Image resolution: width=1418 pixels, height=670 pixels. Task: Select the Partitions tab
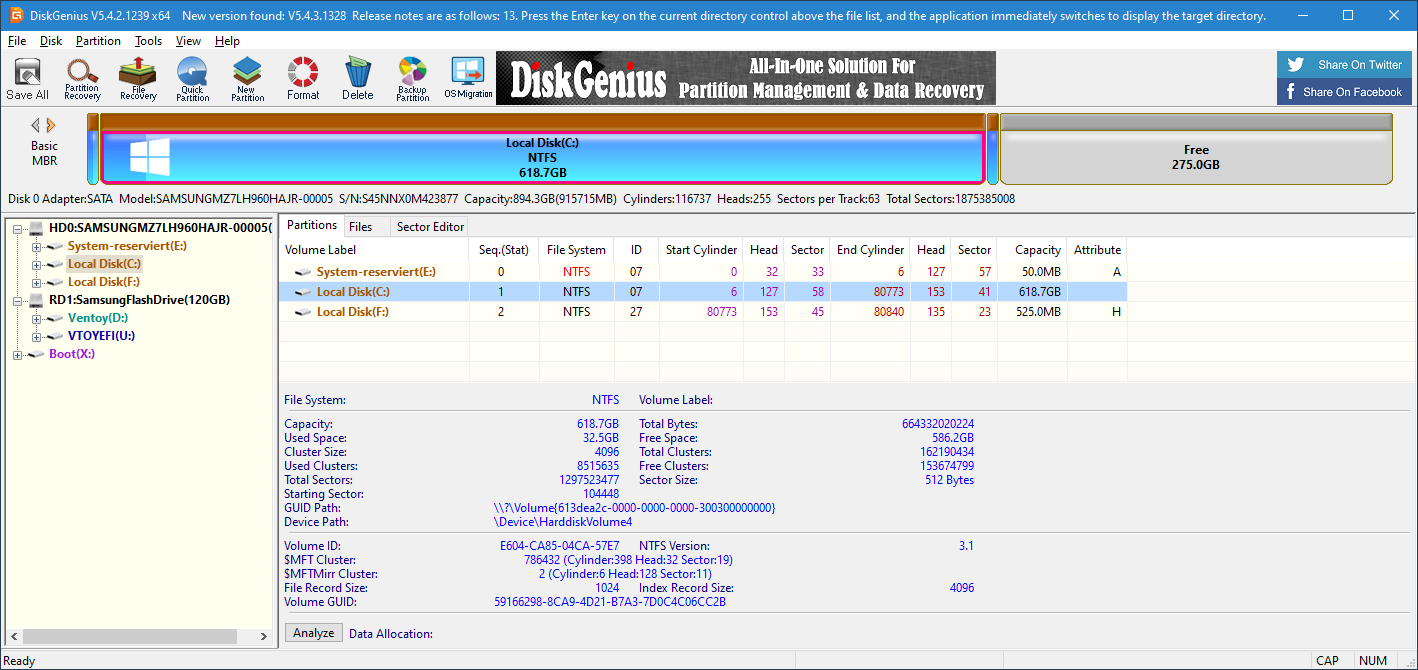click(312, 225)
